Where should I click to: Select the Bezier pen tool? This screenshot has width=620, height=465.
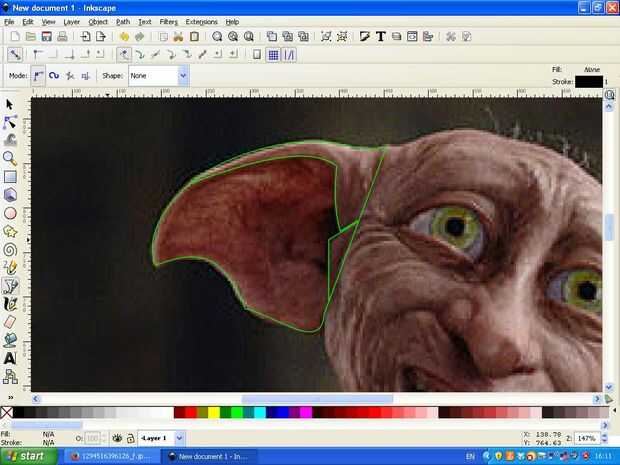click(x=10, y=285)
